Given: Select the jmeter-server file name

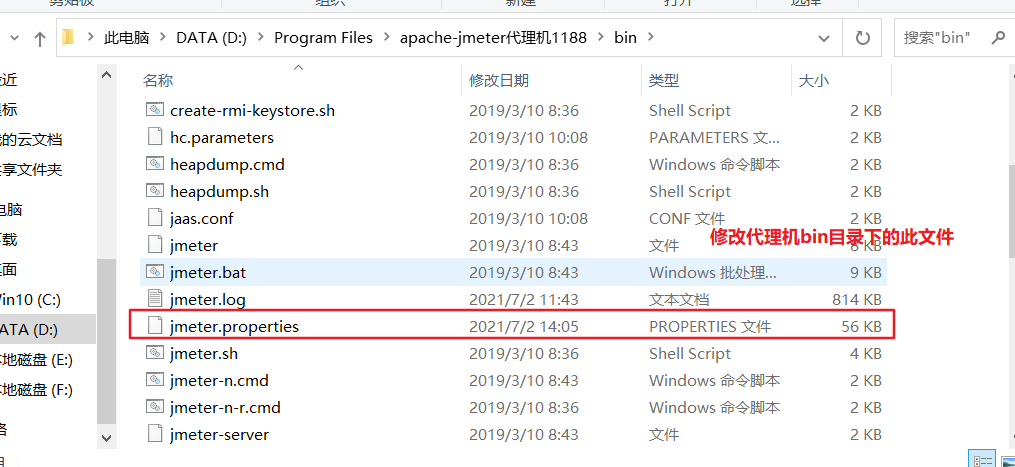Looking at the screenshot, I should 219,434.
